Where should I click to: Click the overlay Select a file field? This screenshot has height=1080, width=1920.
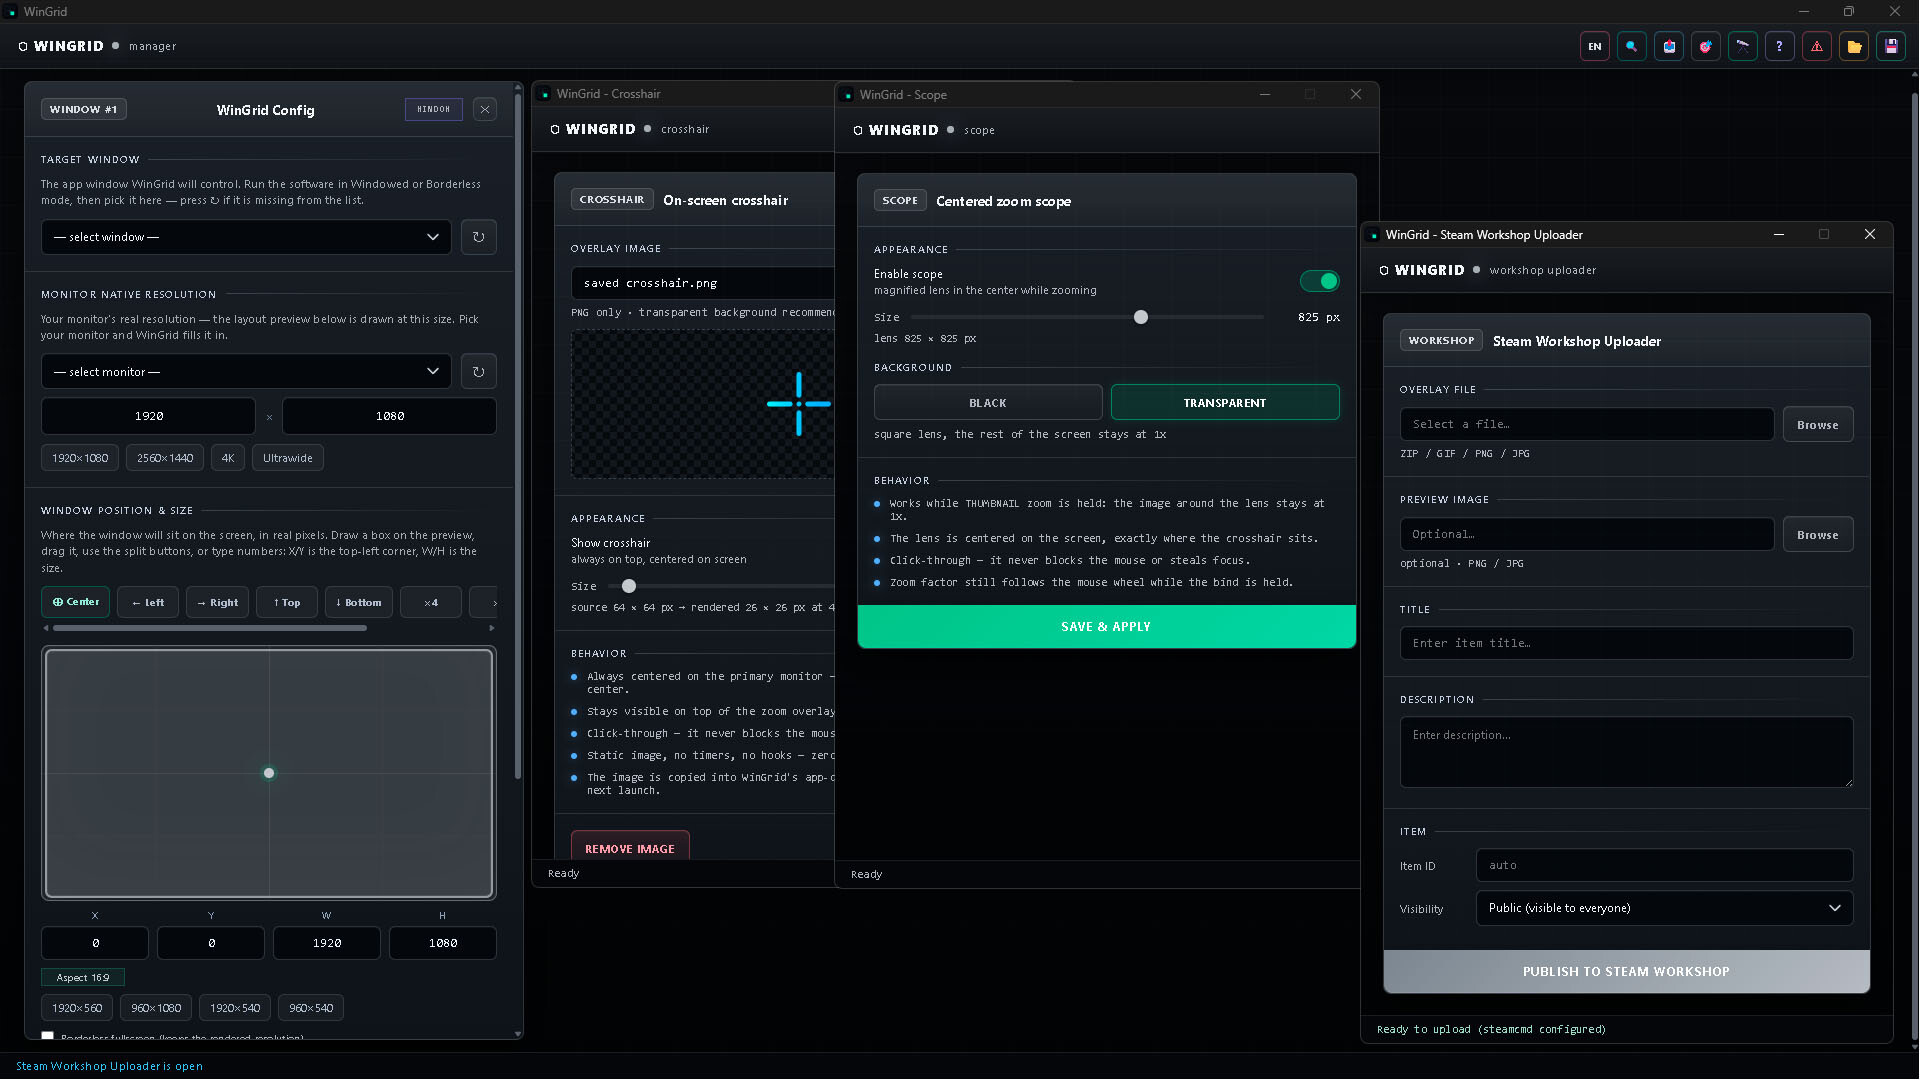click(x=1587, y=424)
